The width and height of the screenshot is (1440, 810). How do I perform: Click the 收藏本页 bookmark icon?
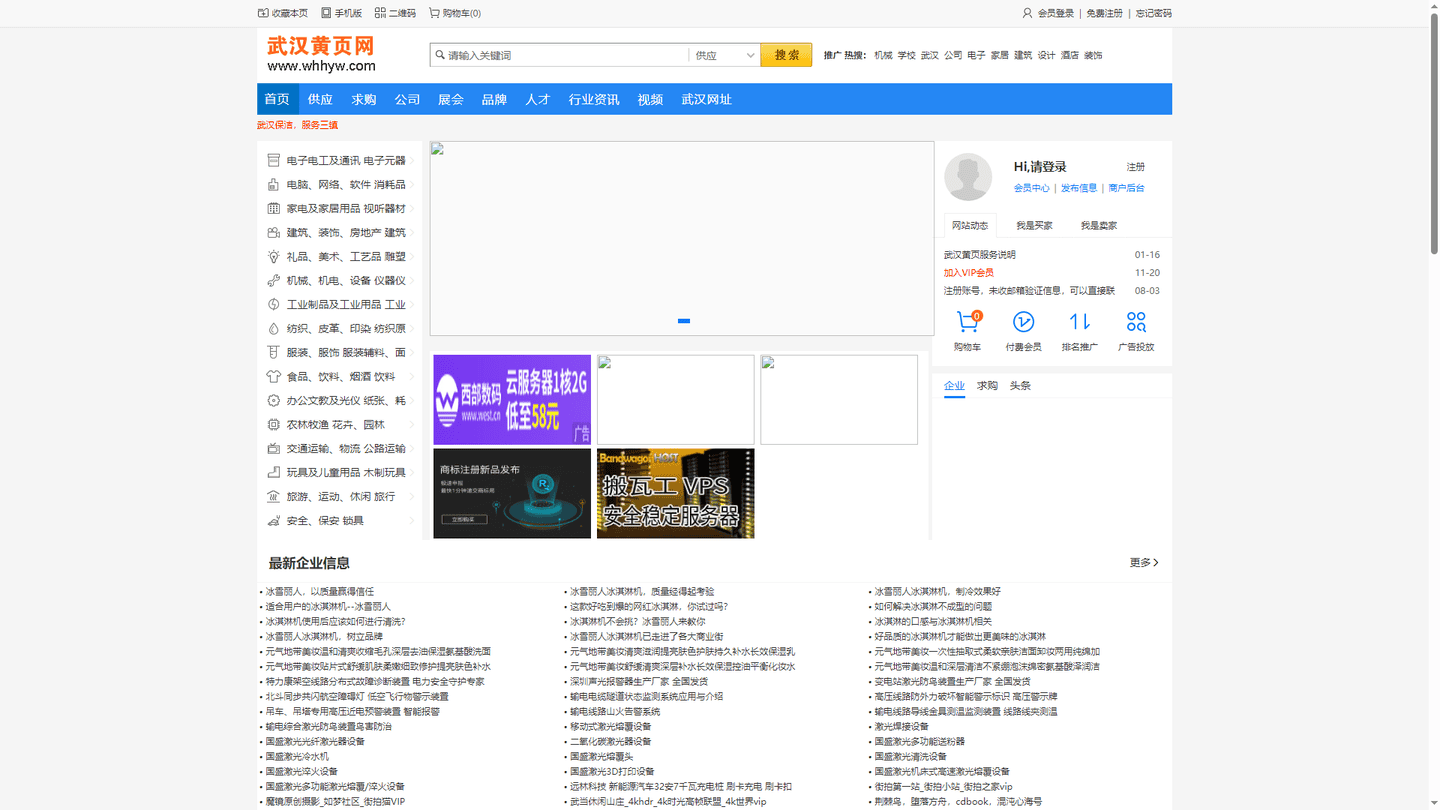[x=263, y=13]
